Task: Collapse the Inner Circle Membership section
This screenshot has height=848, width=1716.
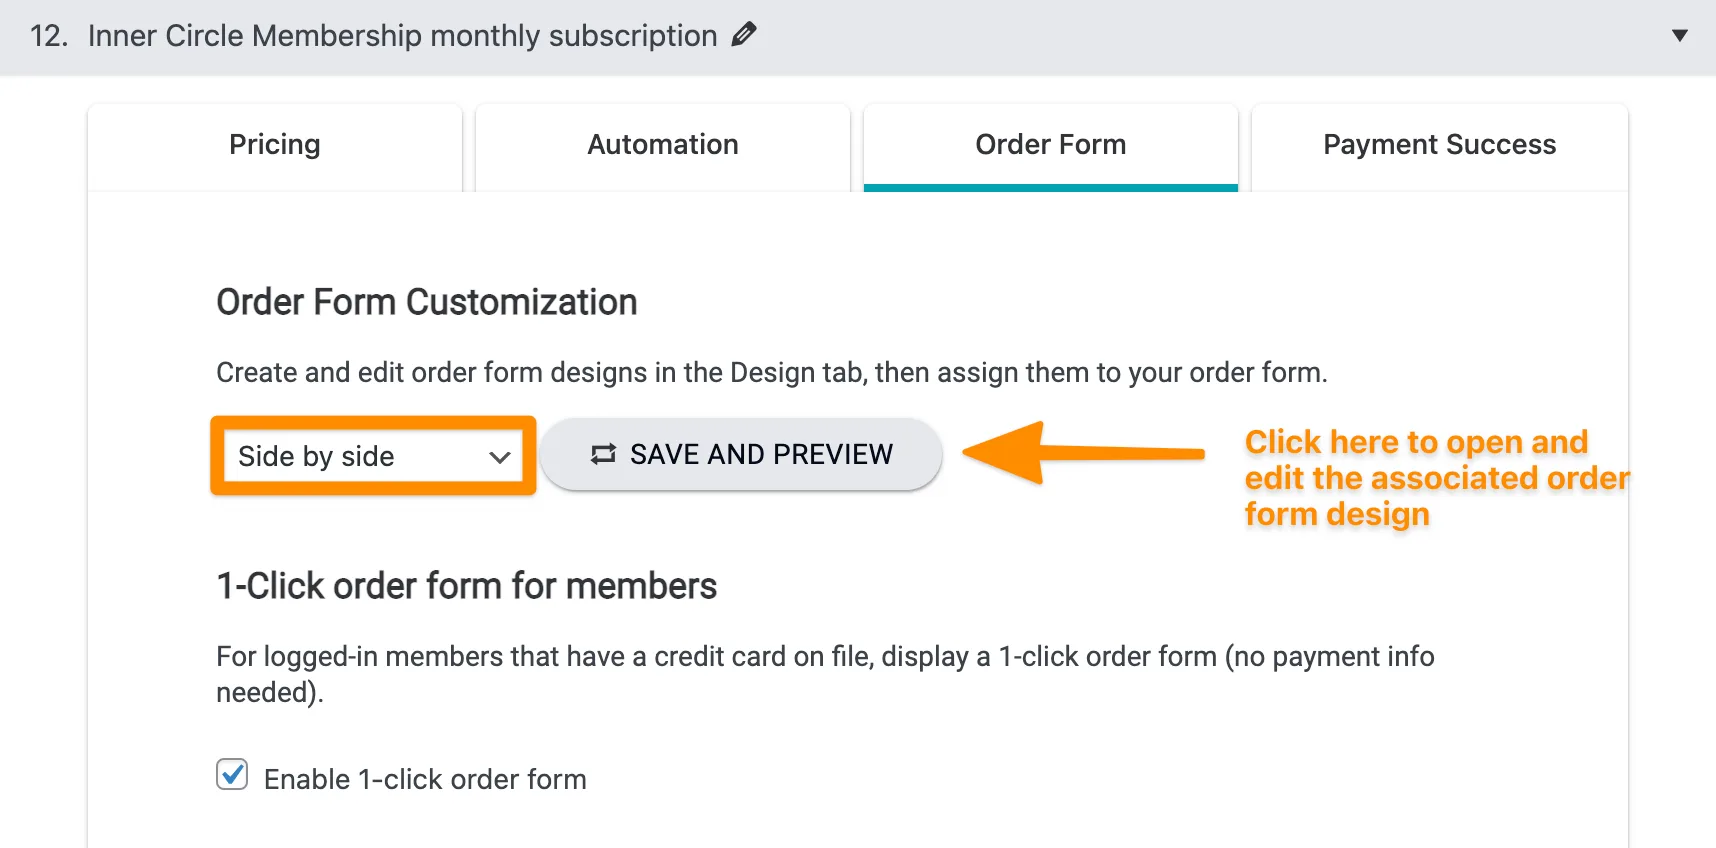Action: click(1678, 36)
